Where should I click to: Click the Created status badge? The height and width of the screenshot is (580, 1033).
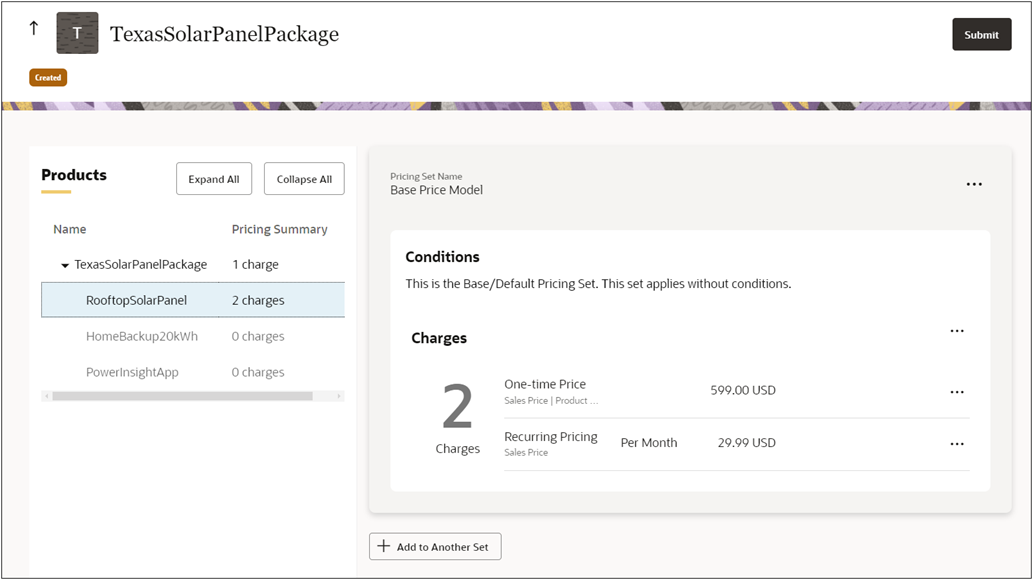tap(48, 77)
